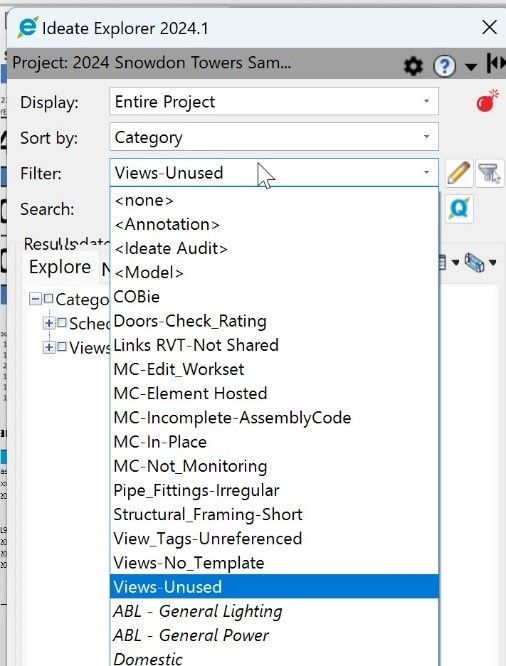Click the red bomb icon

pos(487,101)
